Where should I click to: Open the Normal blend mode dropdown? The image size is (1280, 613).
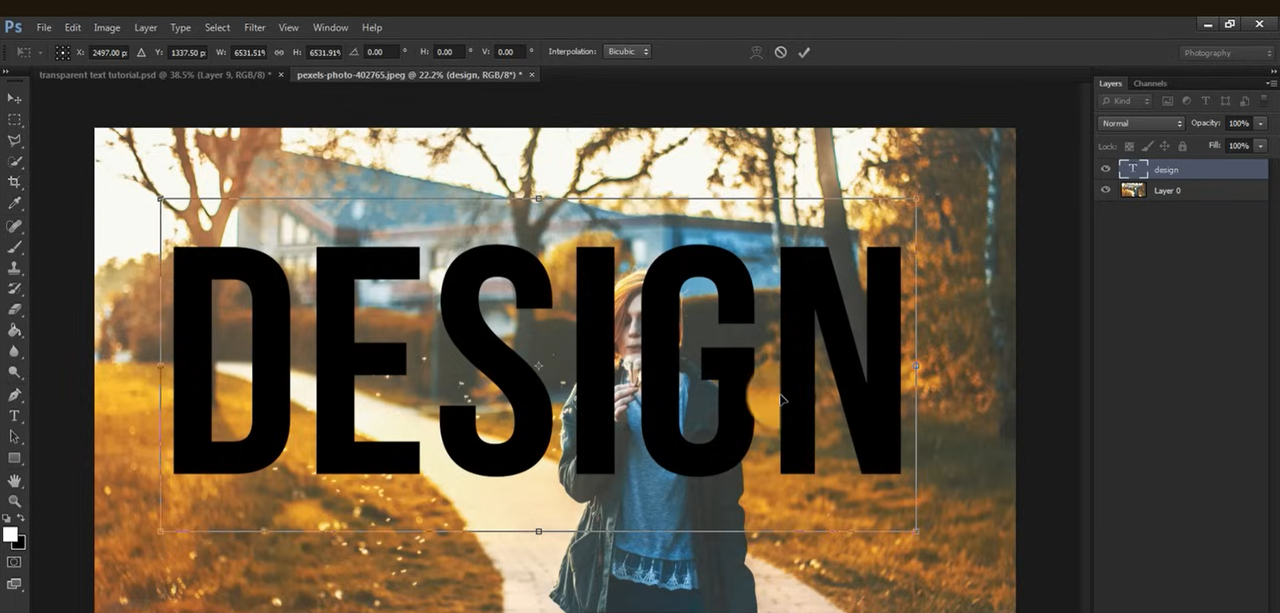1141,123
